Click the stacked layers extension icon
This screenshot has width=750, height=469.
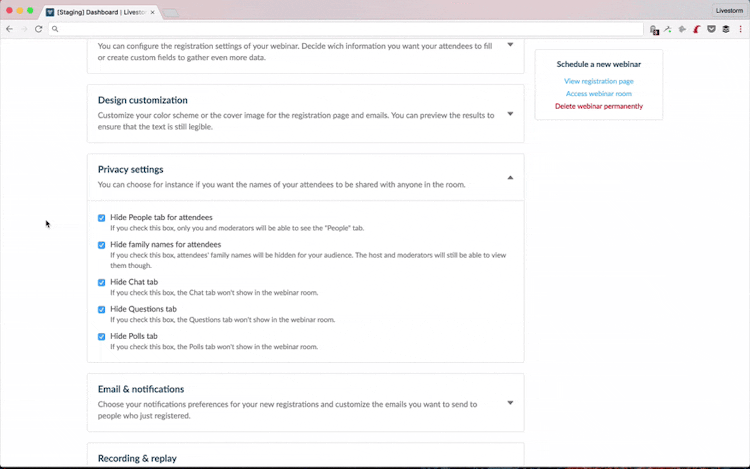click(726, 29)
